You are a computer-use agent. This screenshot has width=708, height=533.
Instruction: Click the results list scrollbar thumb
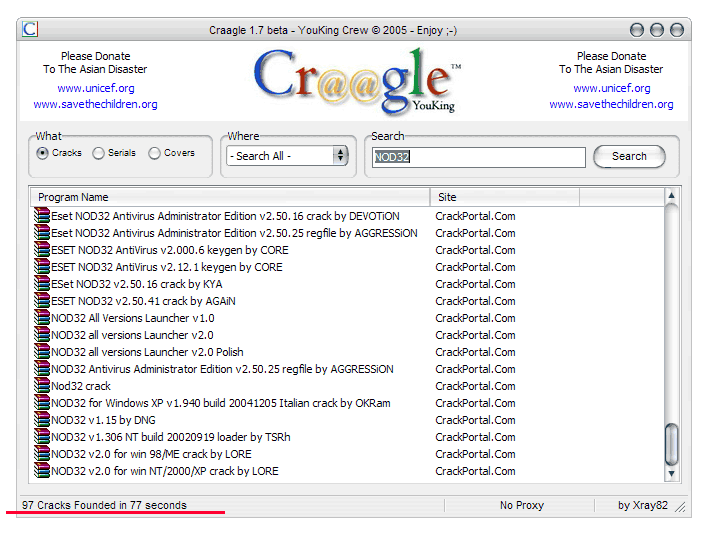coord(671,444)
